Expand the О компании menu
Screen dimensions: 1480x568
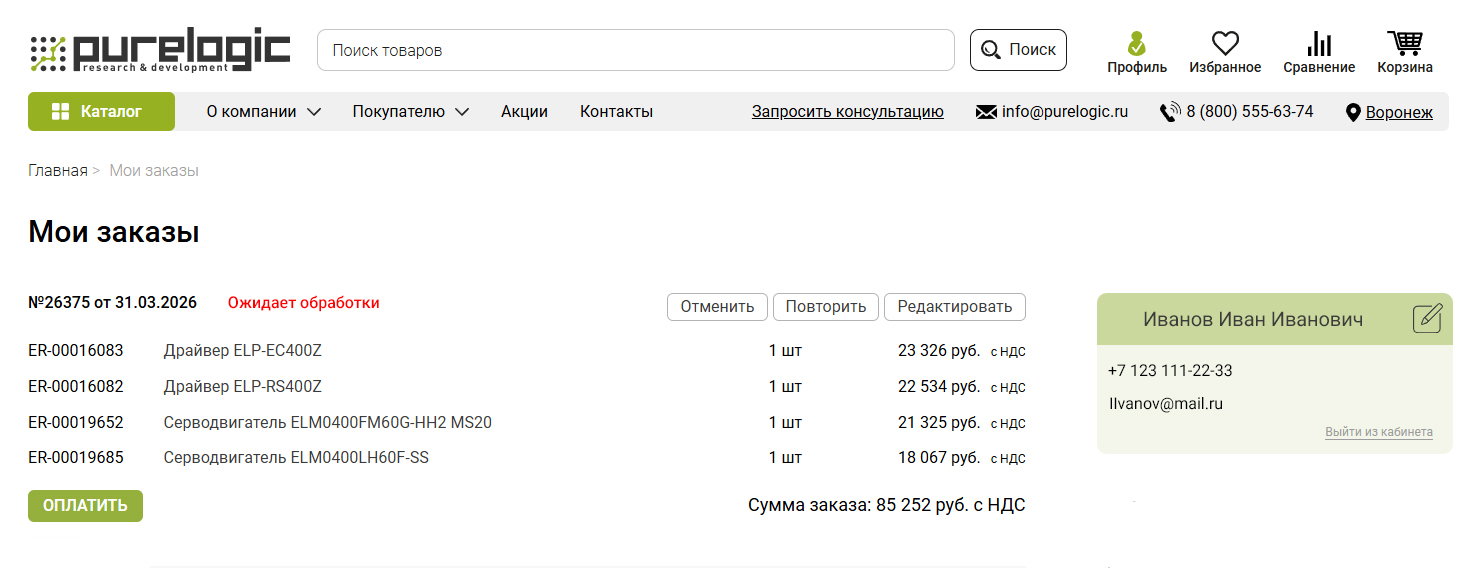click(x=264, y=112)
